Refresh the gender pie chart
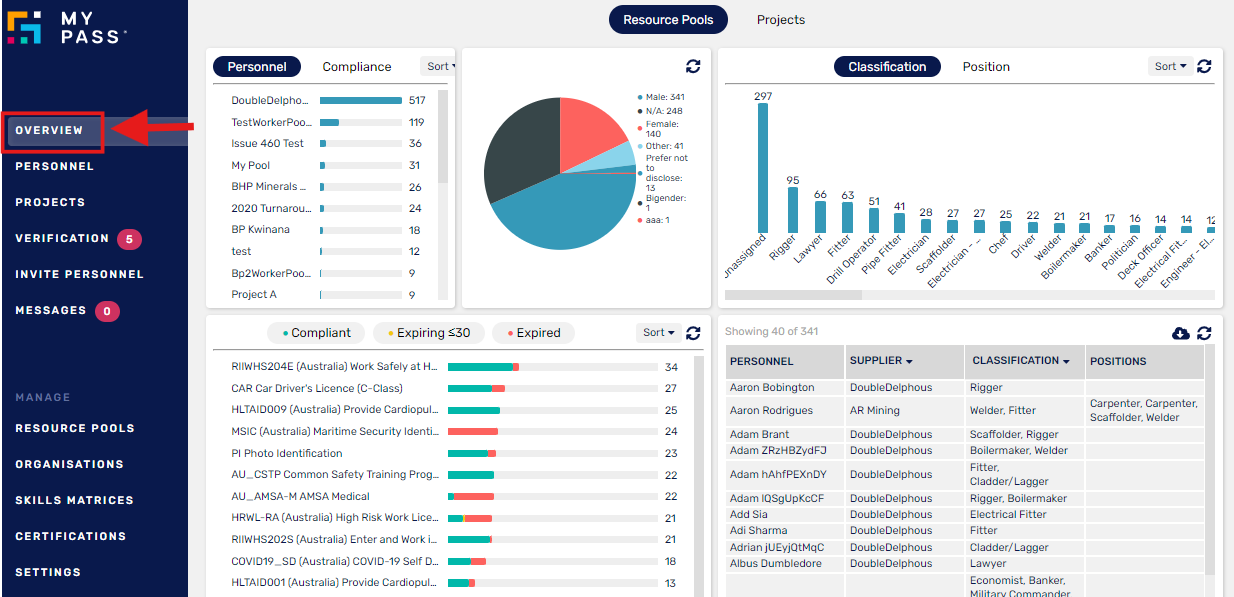 (x=694, y=67)
